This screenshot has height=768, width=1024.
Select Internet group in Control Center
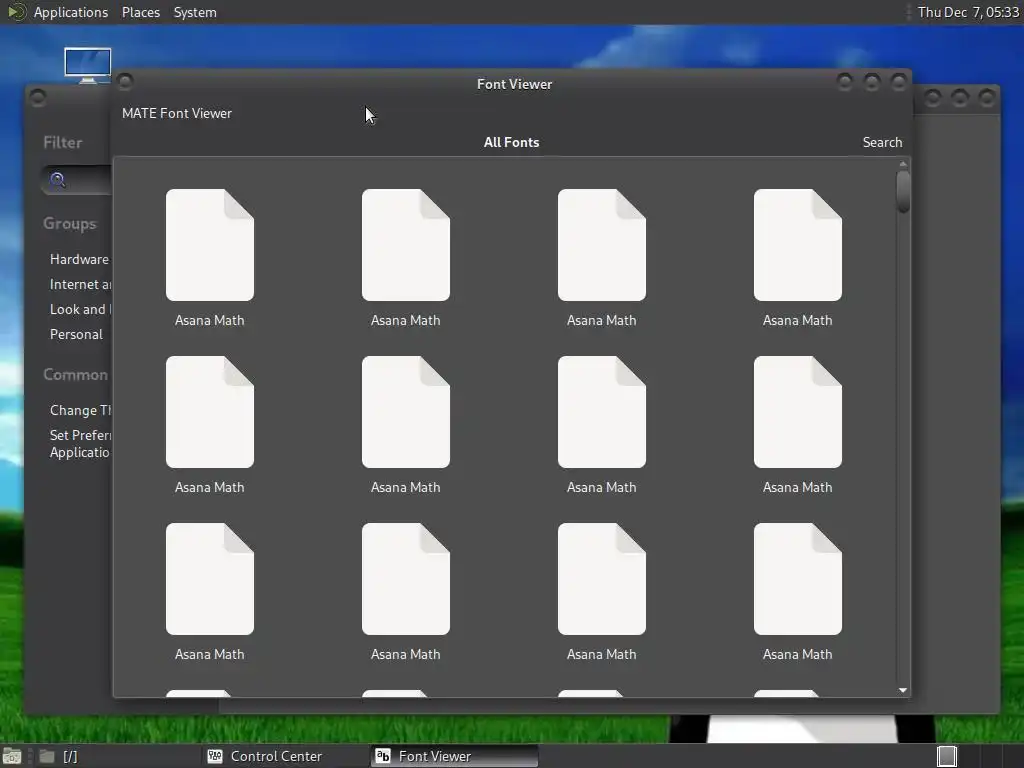tap(80, 285)
